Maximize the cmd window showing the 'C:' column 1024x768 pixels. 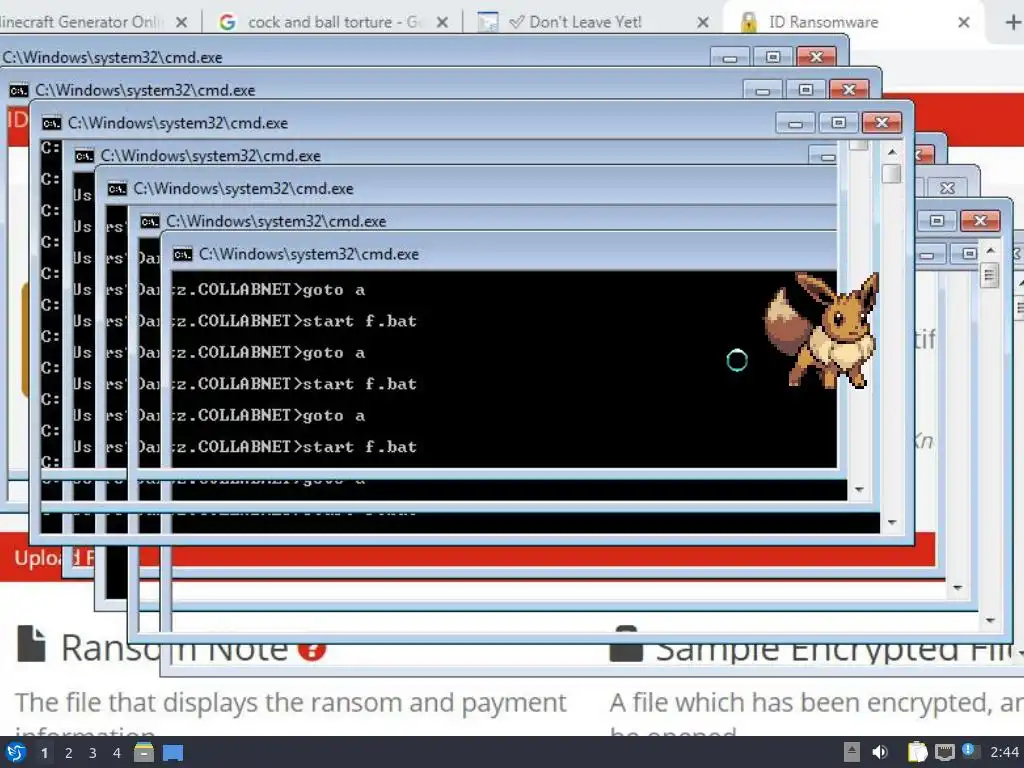pos(839,122)
